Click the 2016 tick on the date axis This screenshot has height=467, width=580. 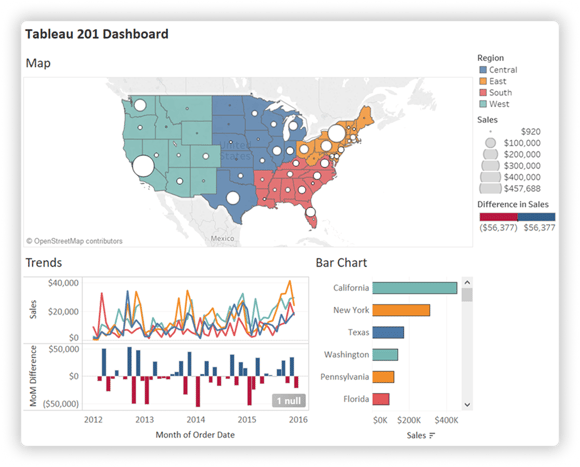pyautogui.click(x=298, y=420)
